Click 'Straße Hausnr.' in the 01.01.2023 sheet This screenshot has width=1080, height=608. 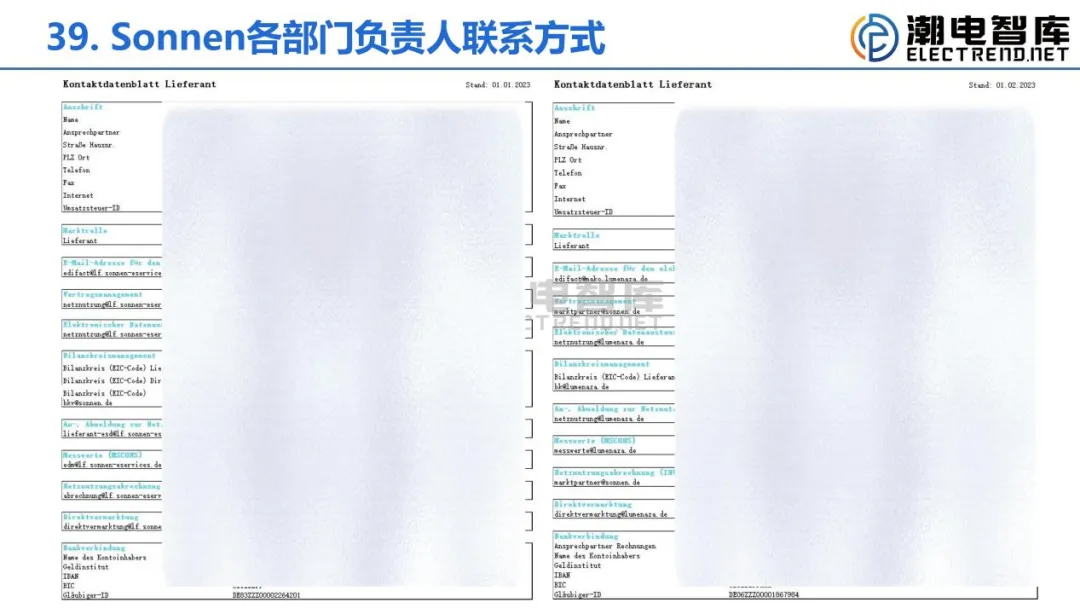click(87, 145)
